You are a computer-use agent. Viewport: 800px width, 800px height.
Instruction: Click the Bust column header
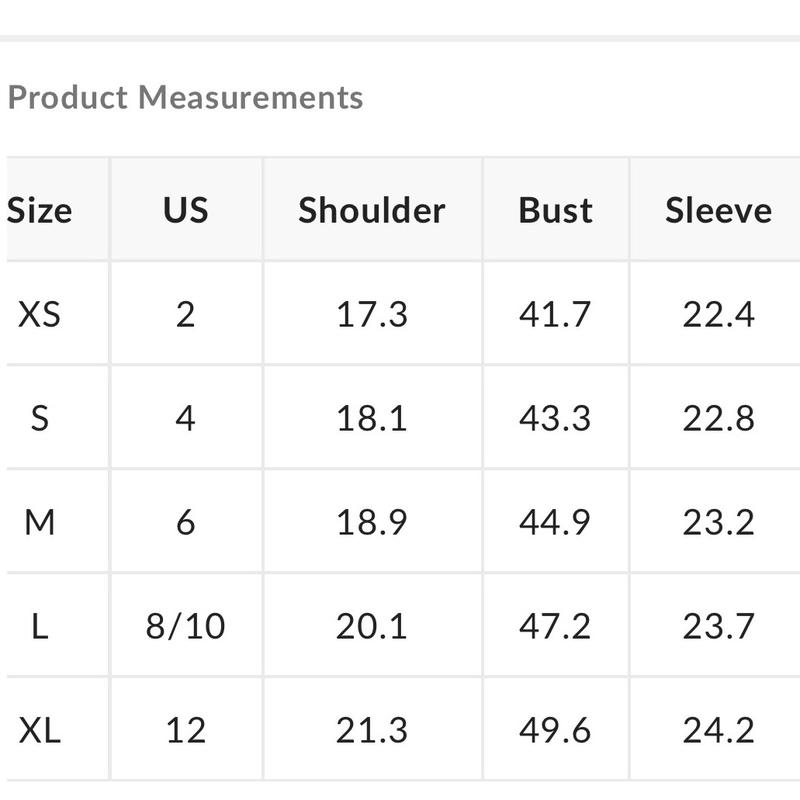point(556,211)
